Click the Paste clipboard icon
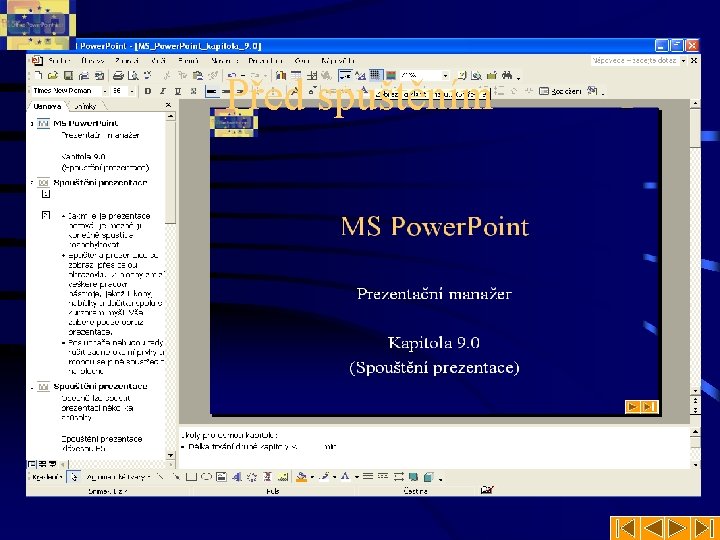Image resolution: width=720 pixels, height=540 pixels. [198, 75]
